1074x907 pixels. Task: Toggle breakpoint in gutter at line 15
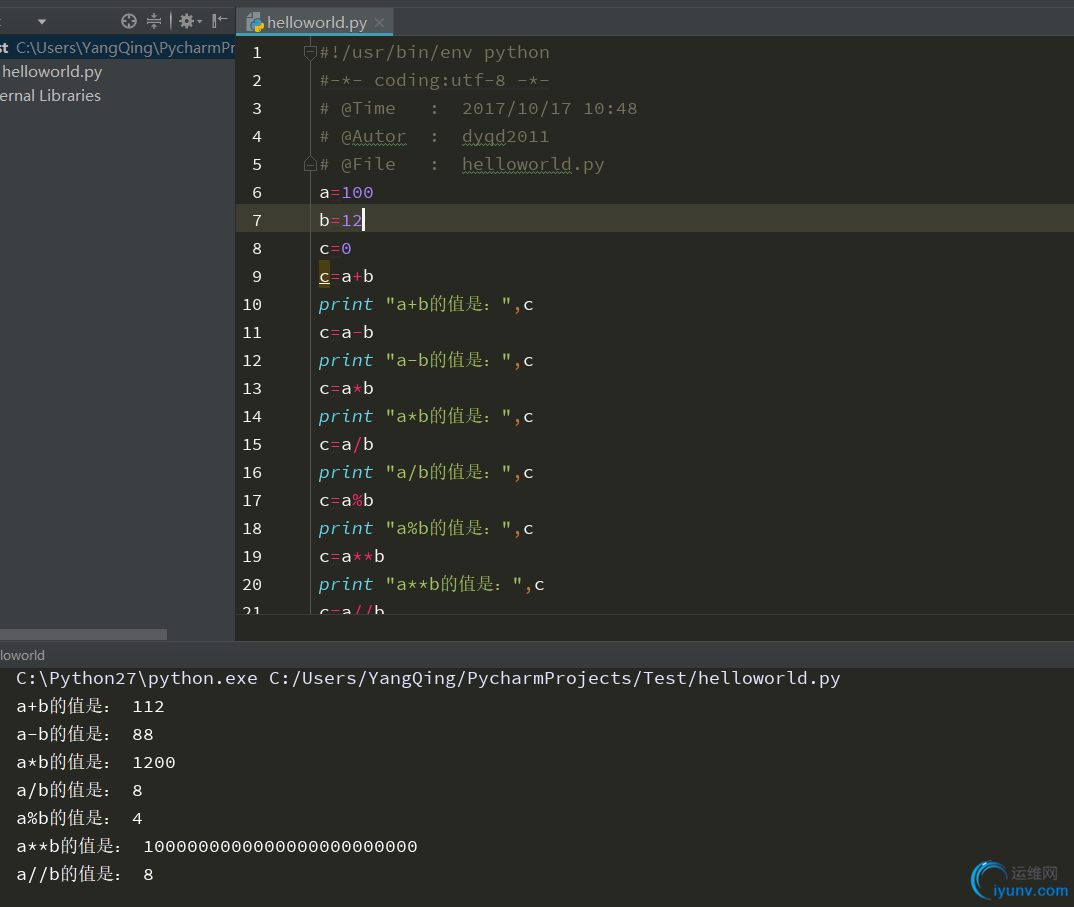pyautogui.click(x=285, y=444)
